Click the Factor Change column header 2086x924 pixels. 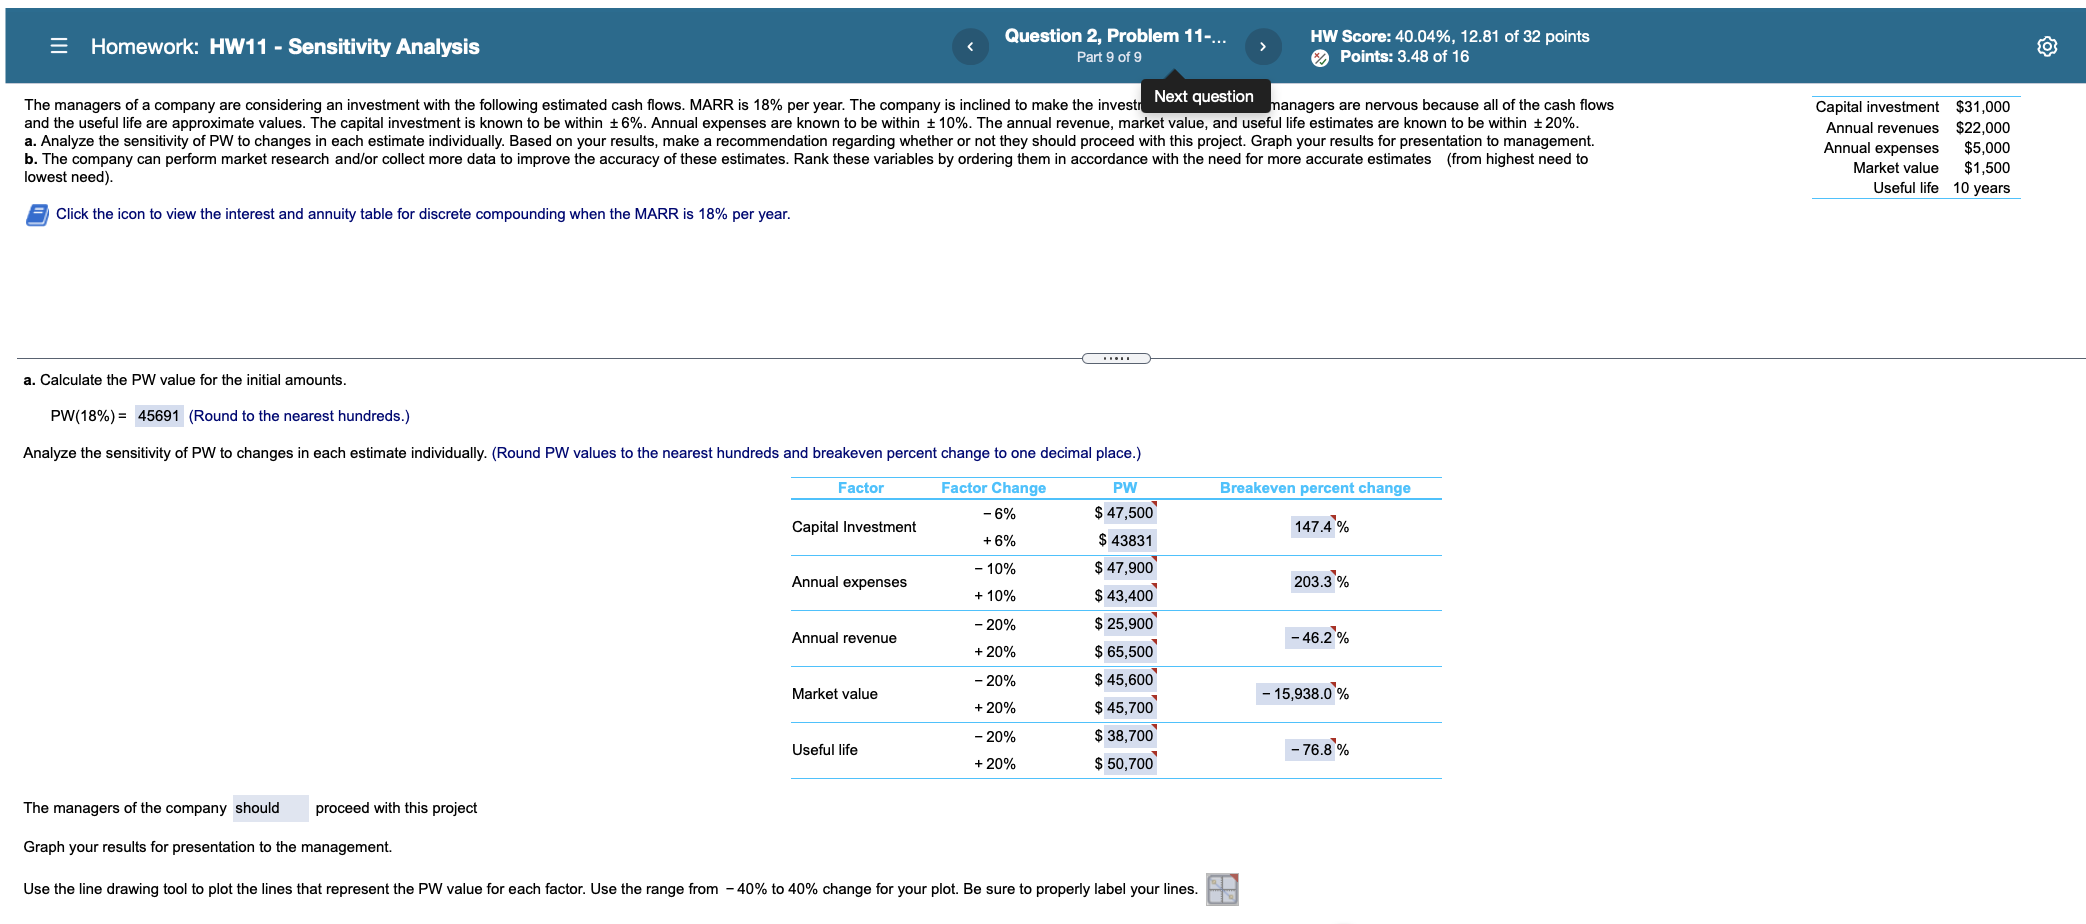tap(993, 487)
